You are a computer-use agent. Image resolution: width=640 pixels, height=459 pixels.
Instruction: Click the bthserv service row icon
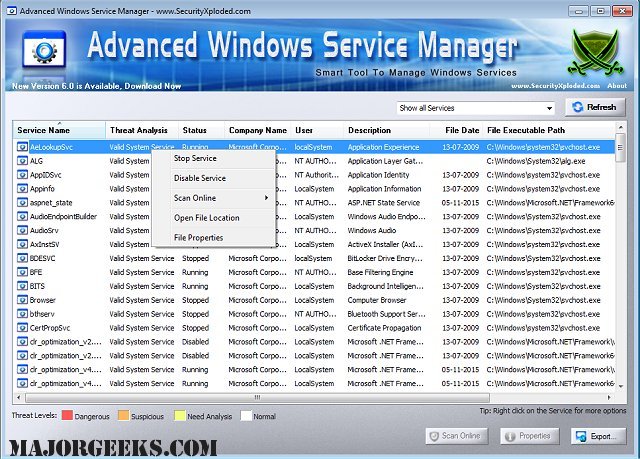(22, 314)
